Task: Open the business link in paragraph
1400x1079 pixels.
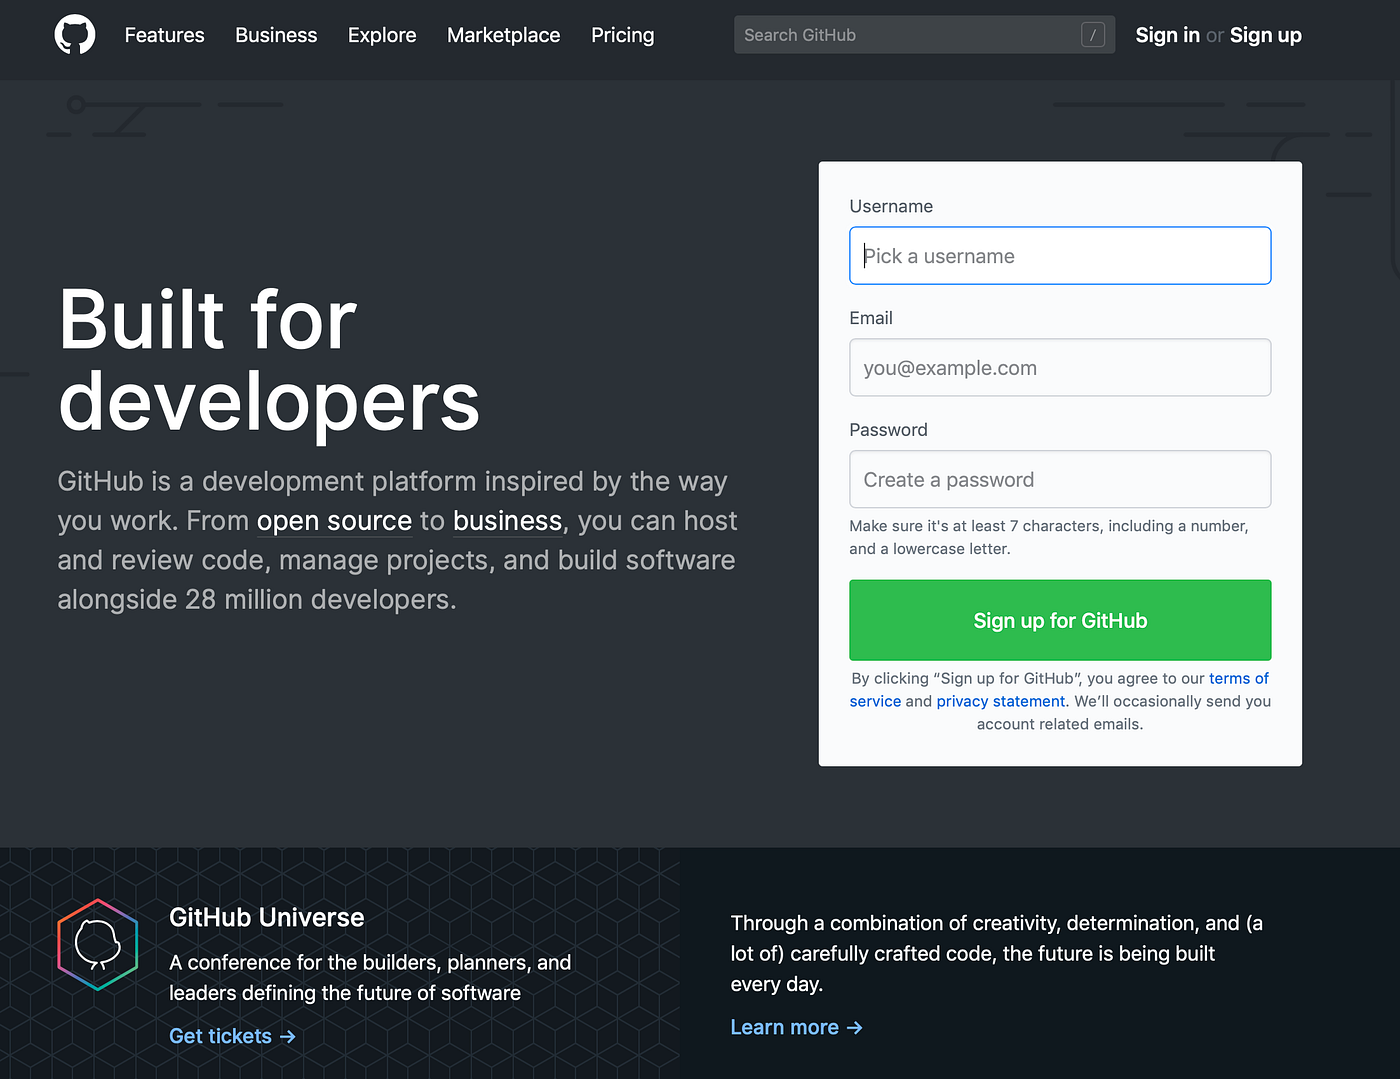Action: 507,520
